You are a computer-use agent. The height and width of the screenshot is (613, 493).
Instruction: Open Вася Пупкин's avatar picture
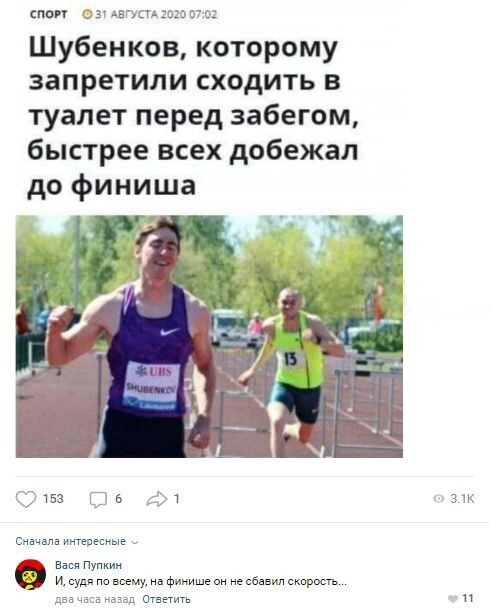tap(30, 574)
